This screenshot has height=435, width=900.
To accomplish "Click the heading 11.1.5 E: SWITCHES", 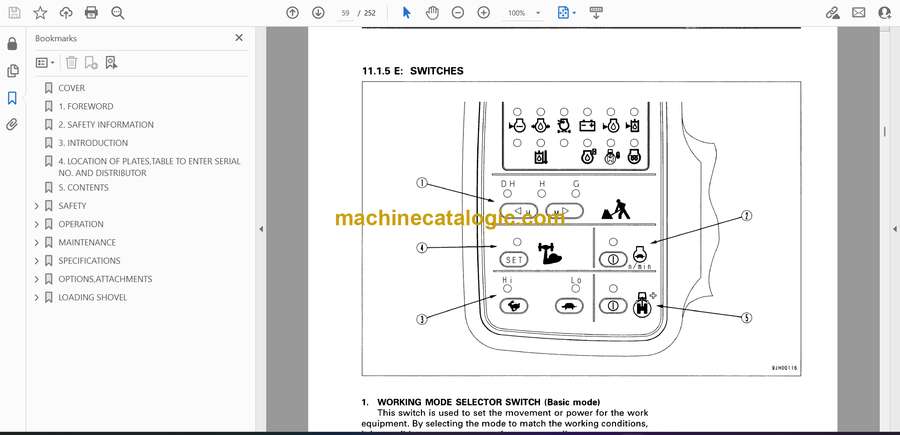I will pos(413,71).
